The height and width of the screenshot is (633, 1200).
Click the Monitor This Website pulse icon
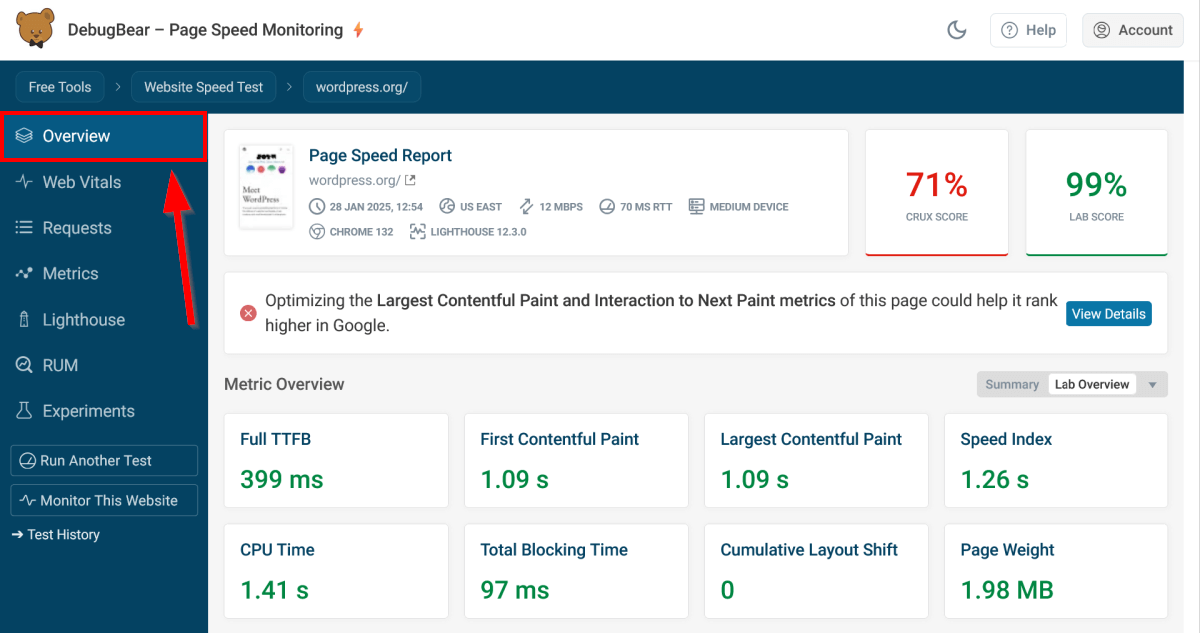28,501
